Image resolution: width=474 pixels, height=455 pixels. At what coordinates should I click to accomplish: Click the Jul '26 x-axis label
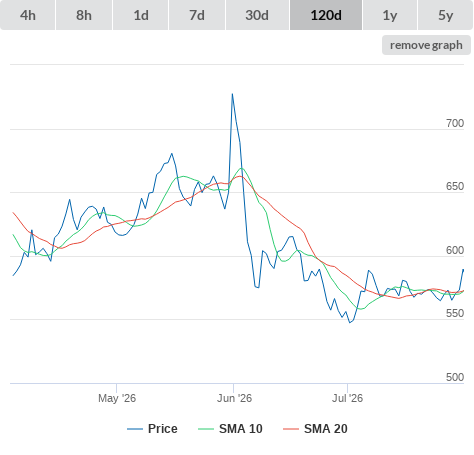pyautogui.click(x=347, y=398)
